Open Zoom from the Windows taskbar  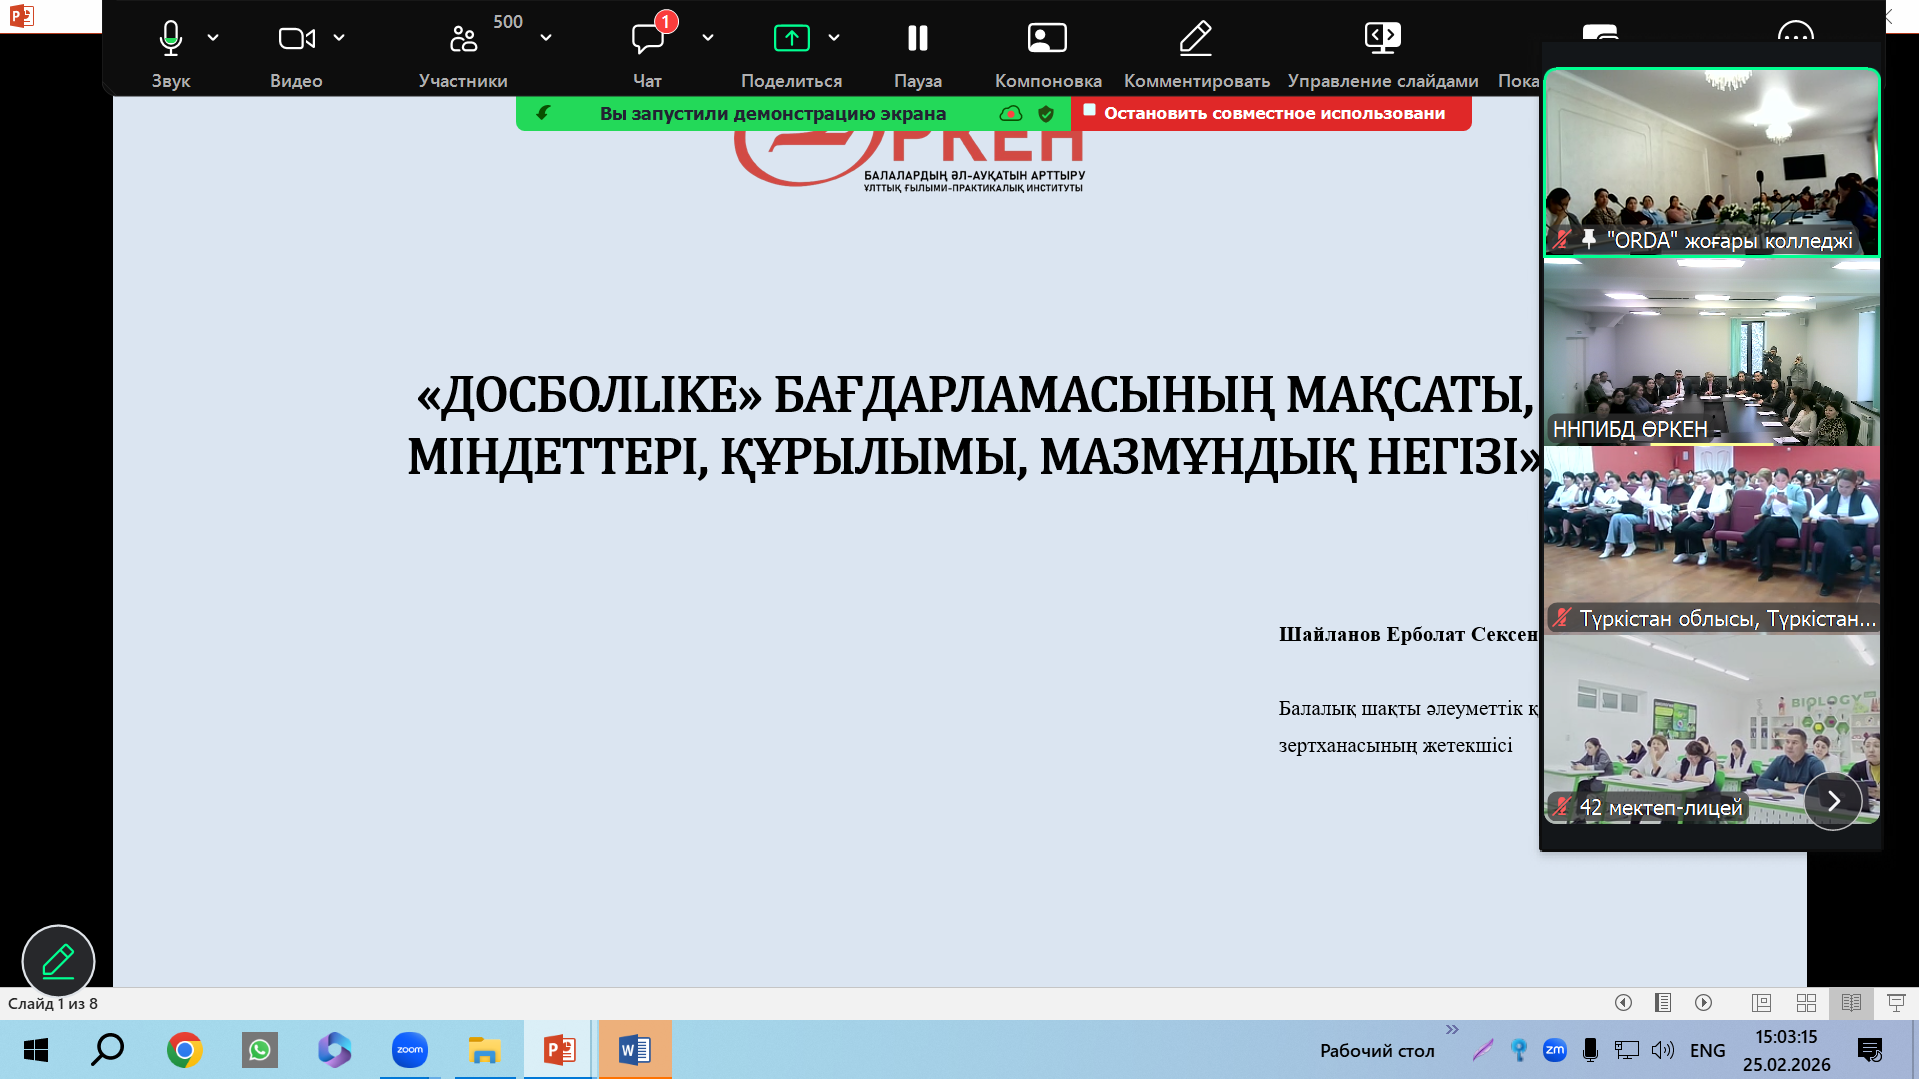click(x=409, y=1050)
